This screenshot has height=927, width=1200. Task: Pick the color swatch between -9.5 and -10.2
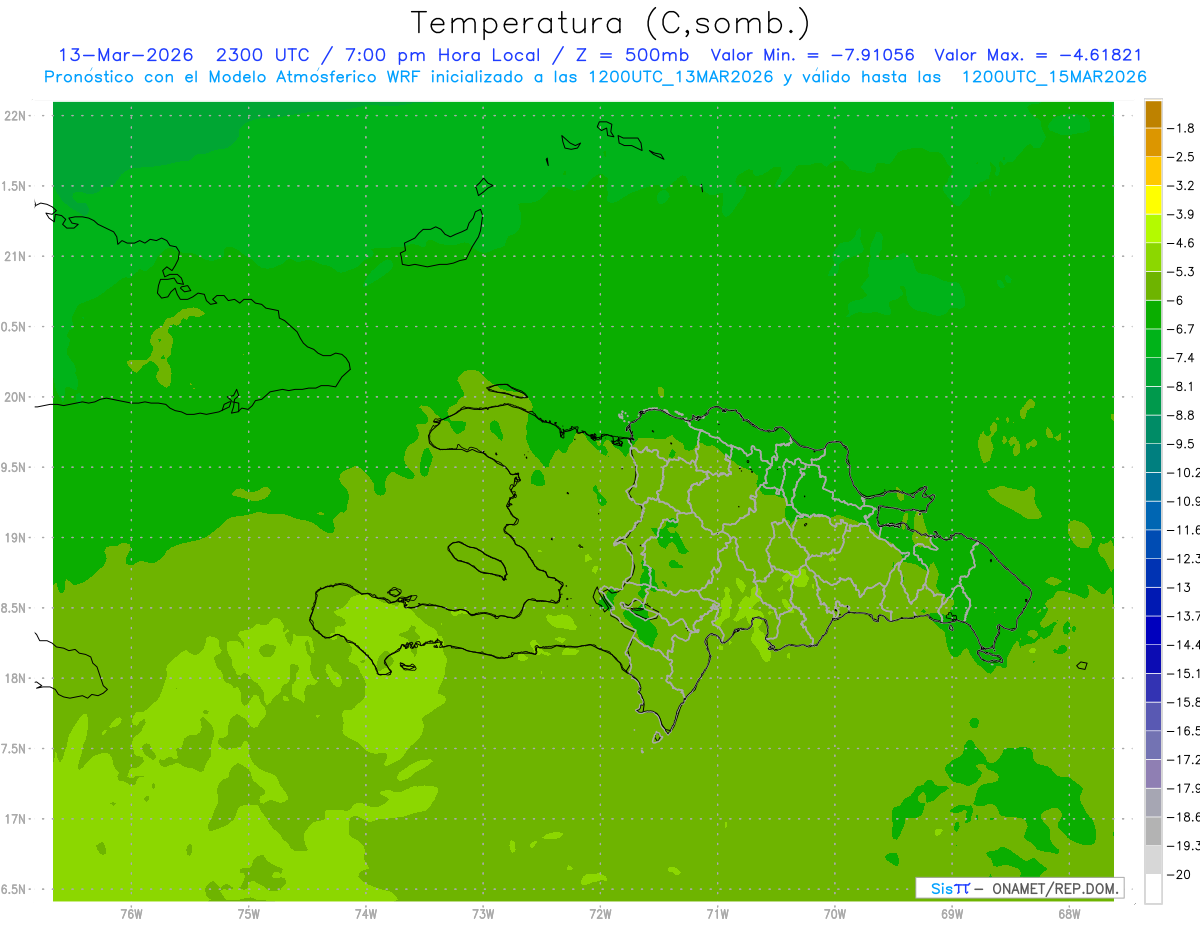click(1153, 458)
